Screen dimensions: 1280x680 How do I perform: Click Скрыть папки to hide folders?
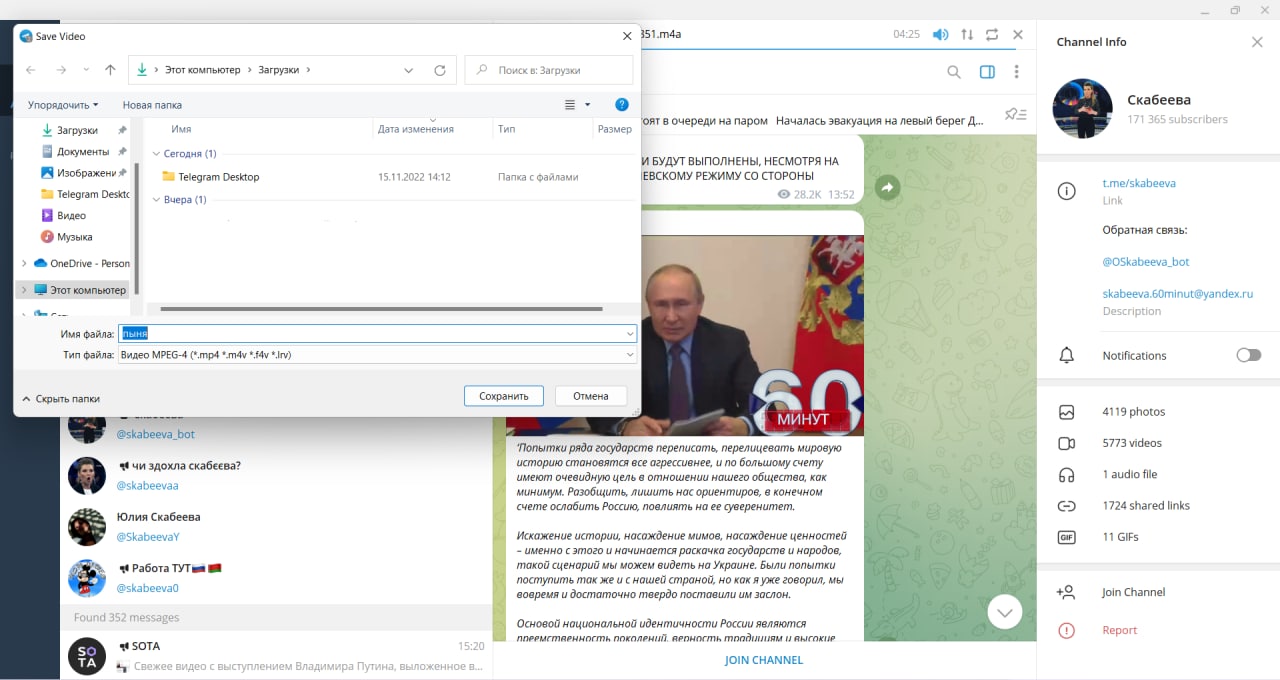61,398
